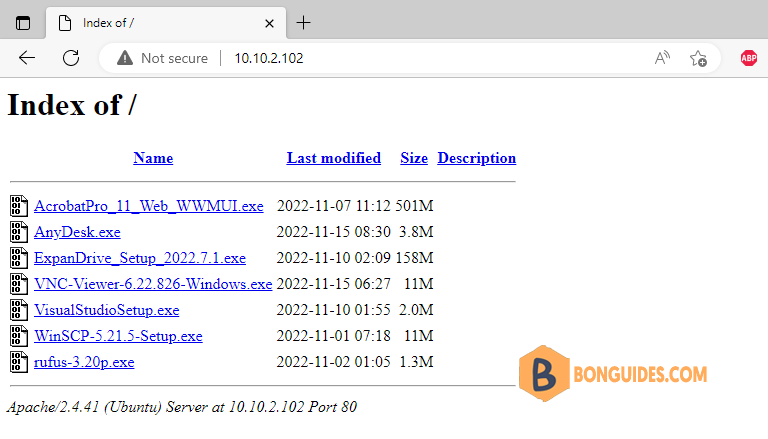Screen dimensions: 768x439
Task: Click the 501M size value
Action: (414, 206)
